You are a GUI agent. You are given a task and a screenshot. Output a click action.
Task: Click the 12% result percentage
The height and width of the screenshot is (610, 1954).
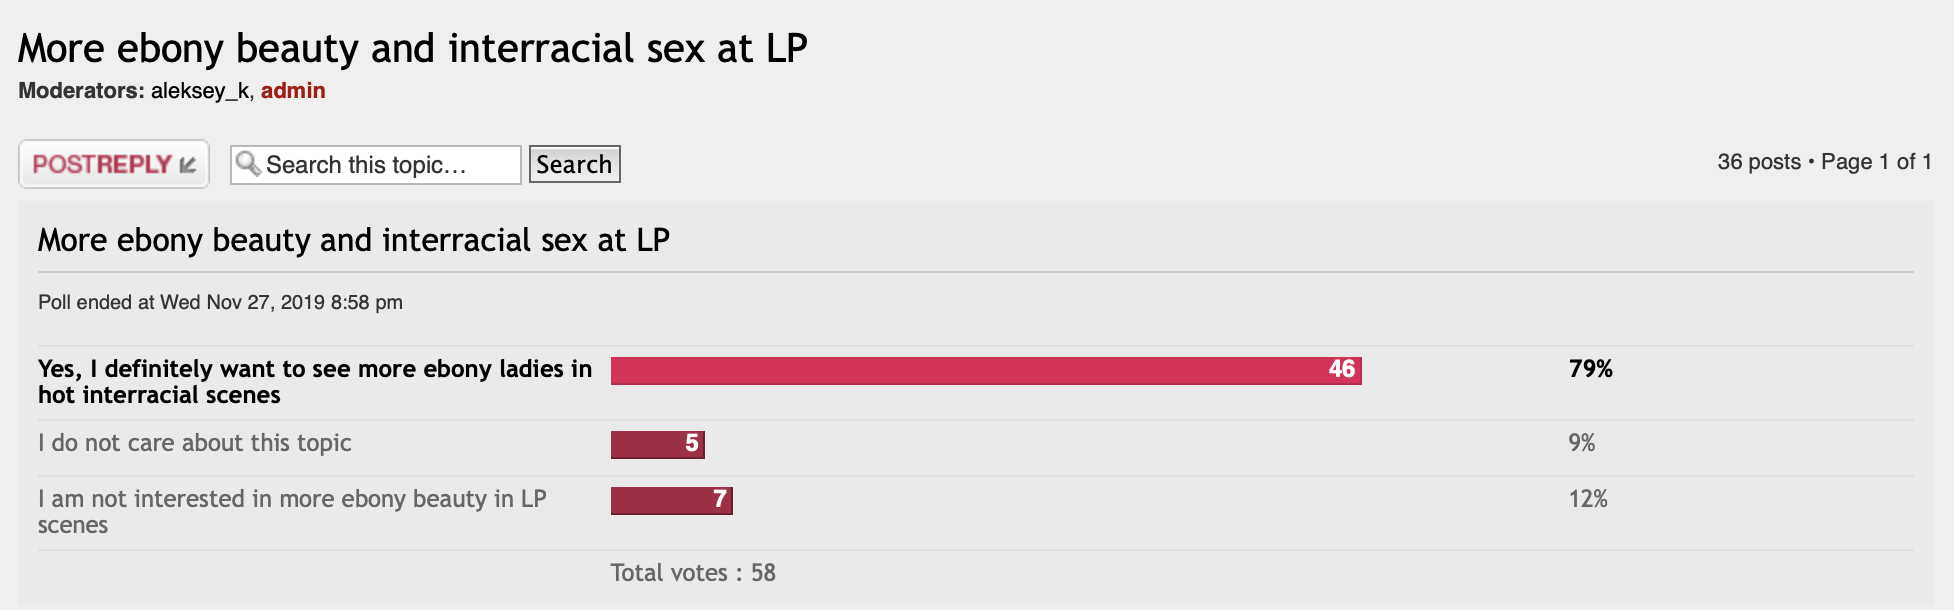coord(1587,499)
